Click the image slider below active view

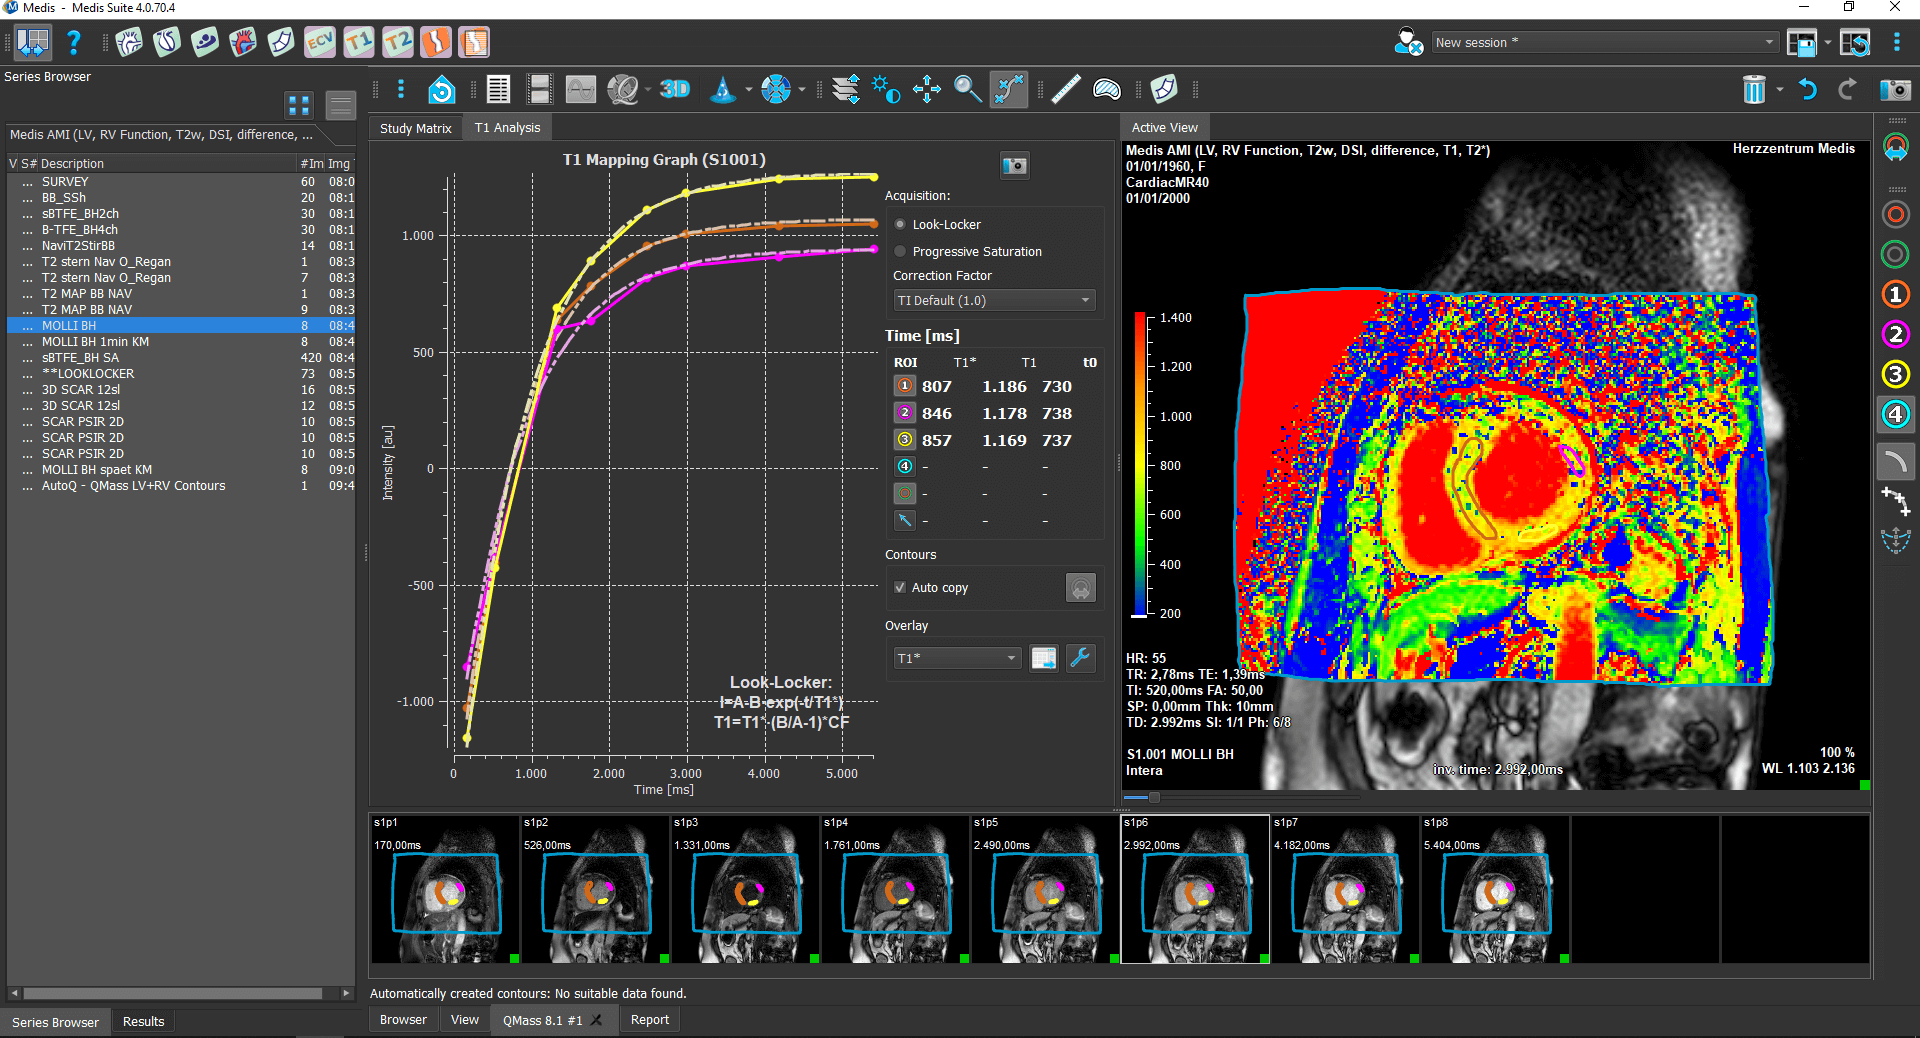point(1154,798)
